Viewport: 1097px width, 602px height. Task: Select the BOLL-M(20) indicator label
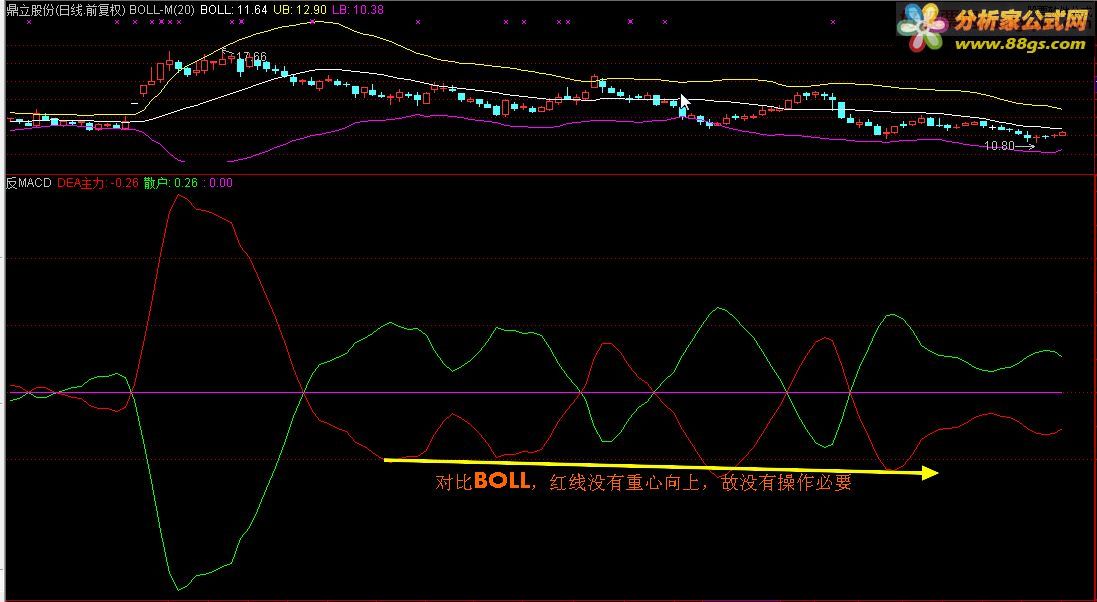pyautogui.click(x=162, y=10)
